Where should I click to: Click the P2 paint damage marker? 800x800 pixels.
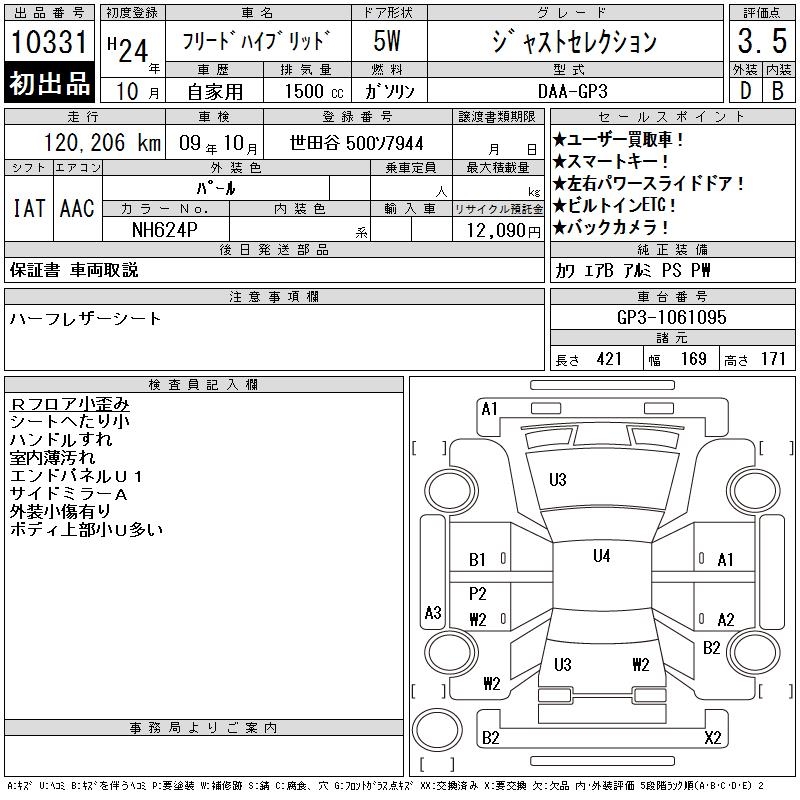pyautogui.click(x=478, y=593)
